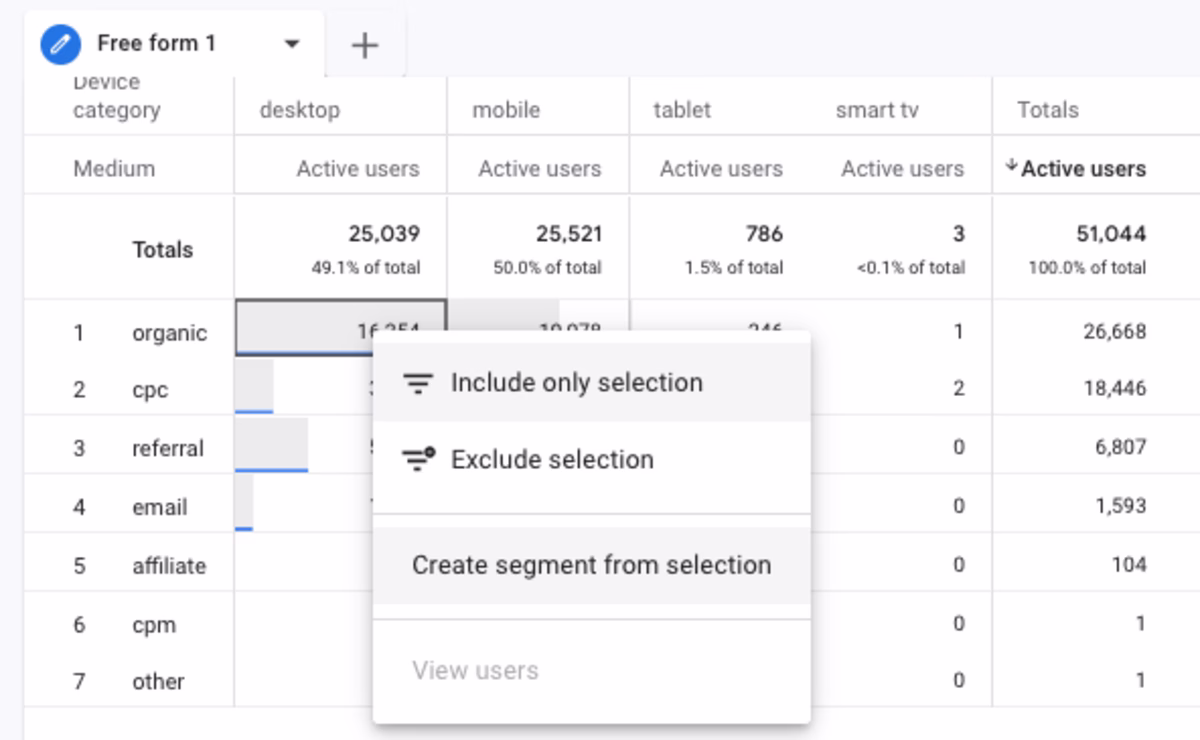
Task: Select the organic medium row label
Action: 169,332
